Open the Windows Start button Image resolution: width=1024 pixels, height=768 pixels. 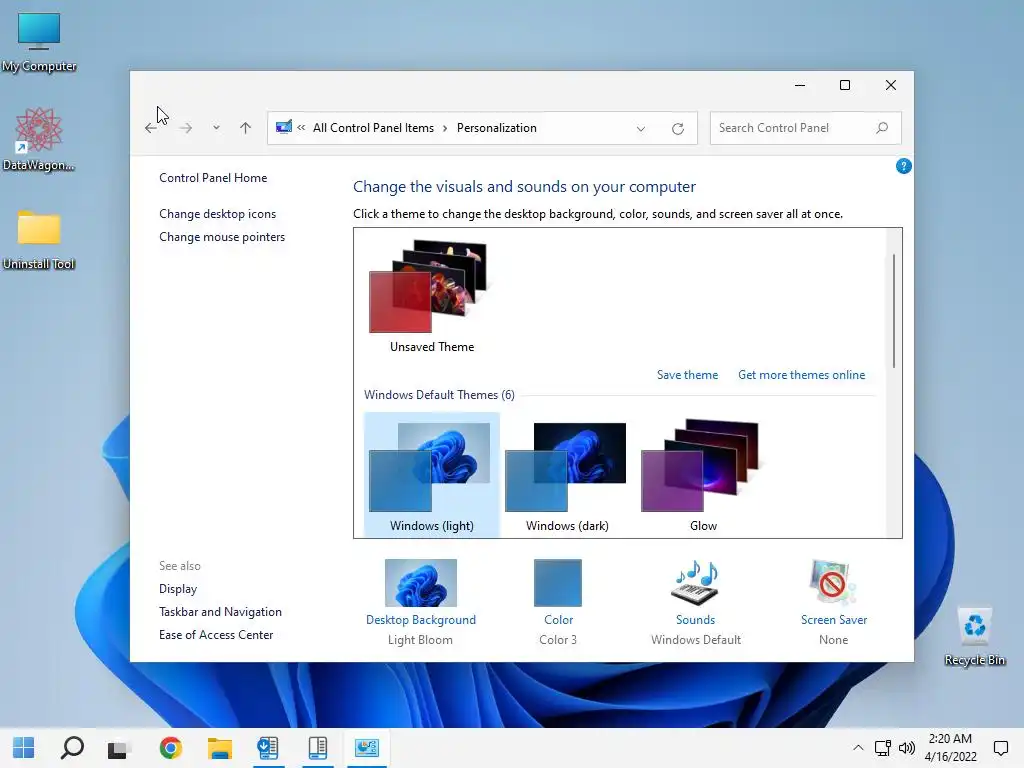pos(24,748)
